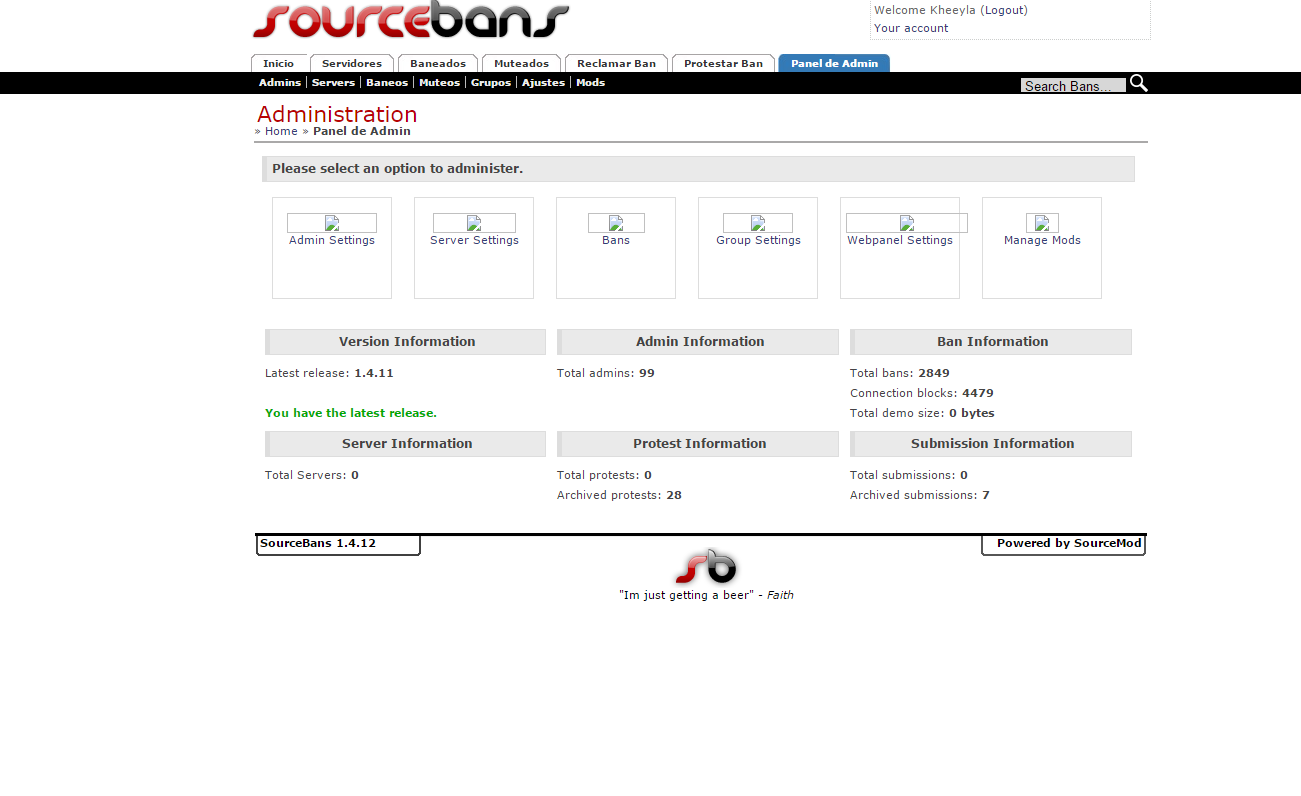This screenshot has width=1301, height=796.
Task: Click Total demo size: 0 bytes text
Action: coord(922,413)
